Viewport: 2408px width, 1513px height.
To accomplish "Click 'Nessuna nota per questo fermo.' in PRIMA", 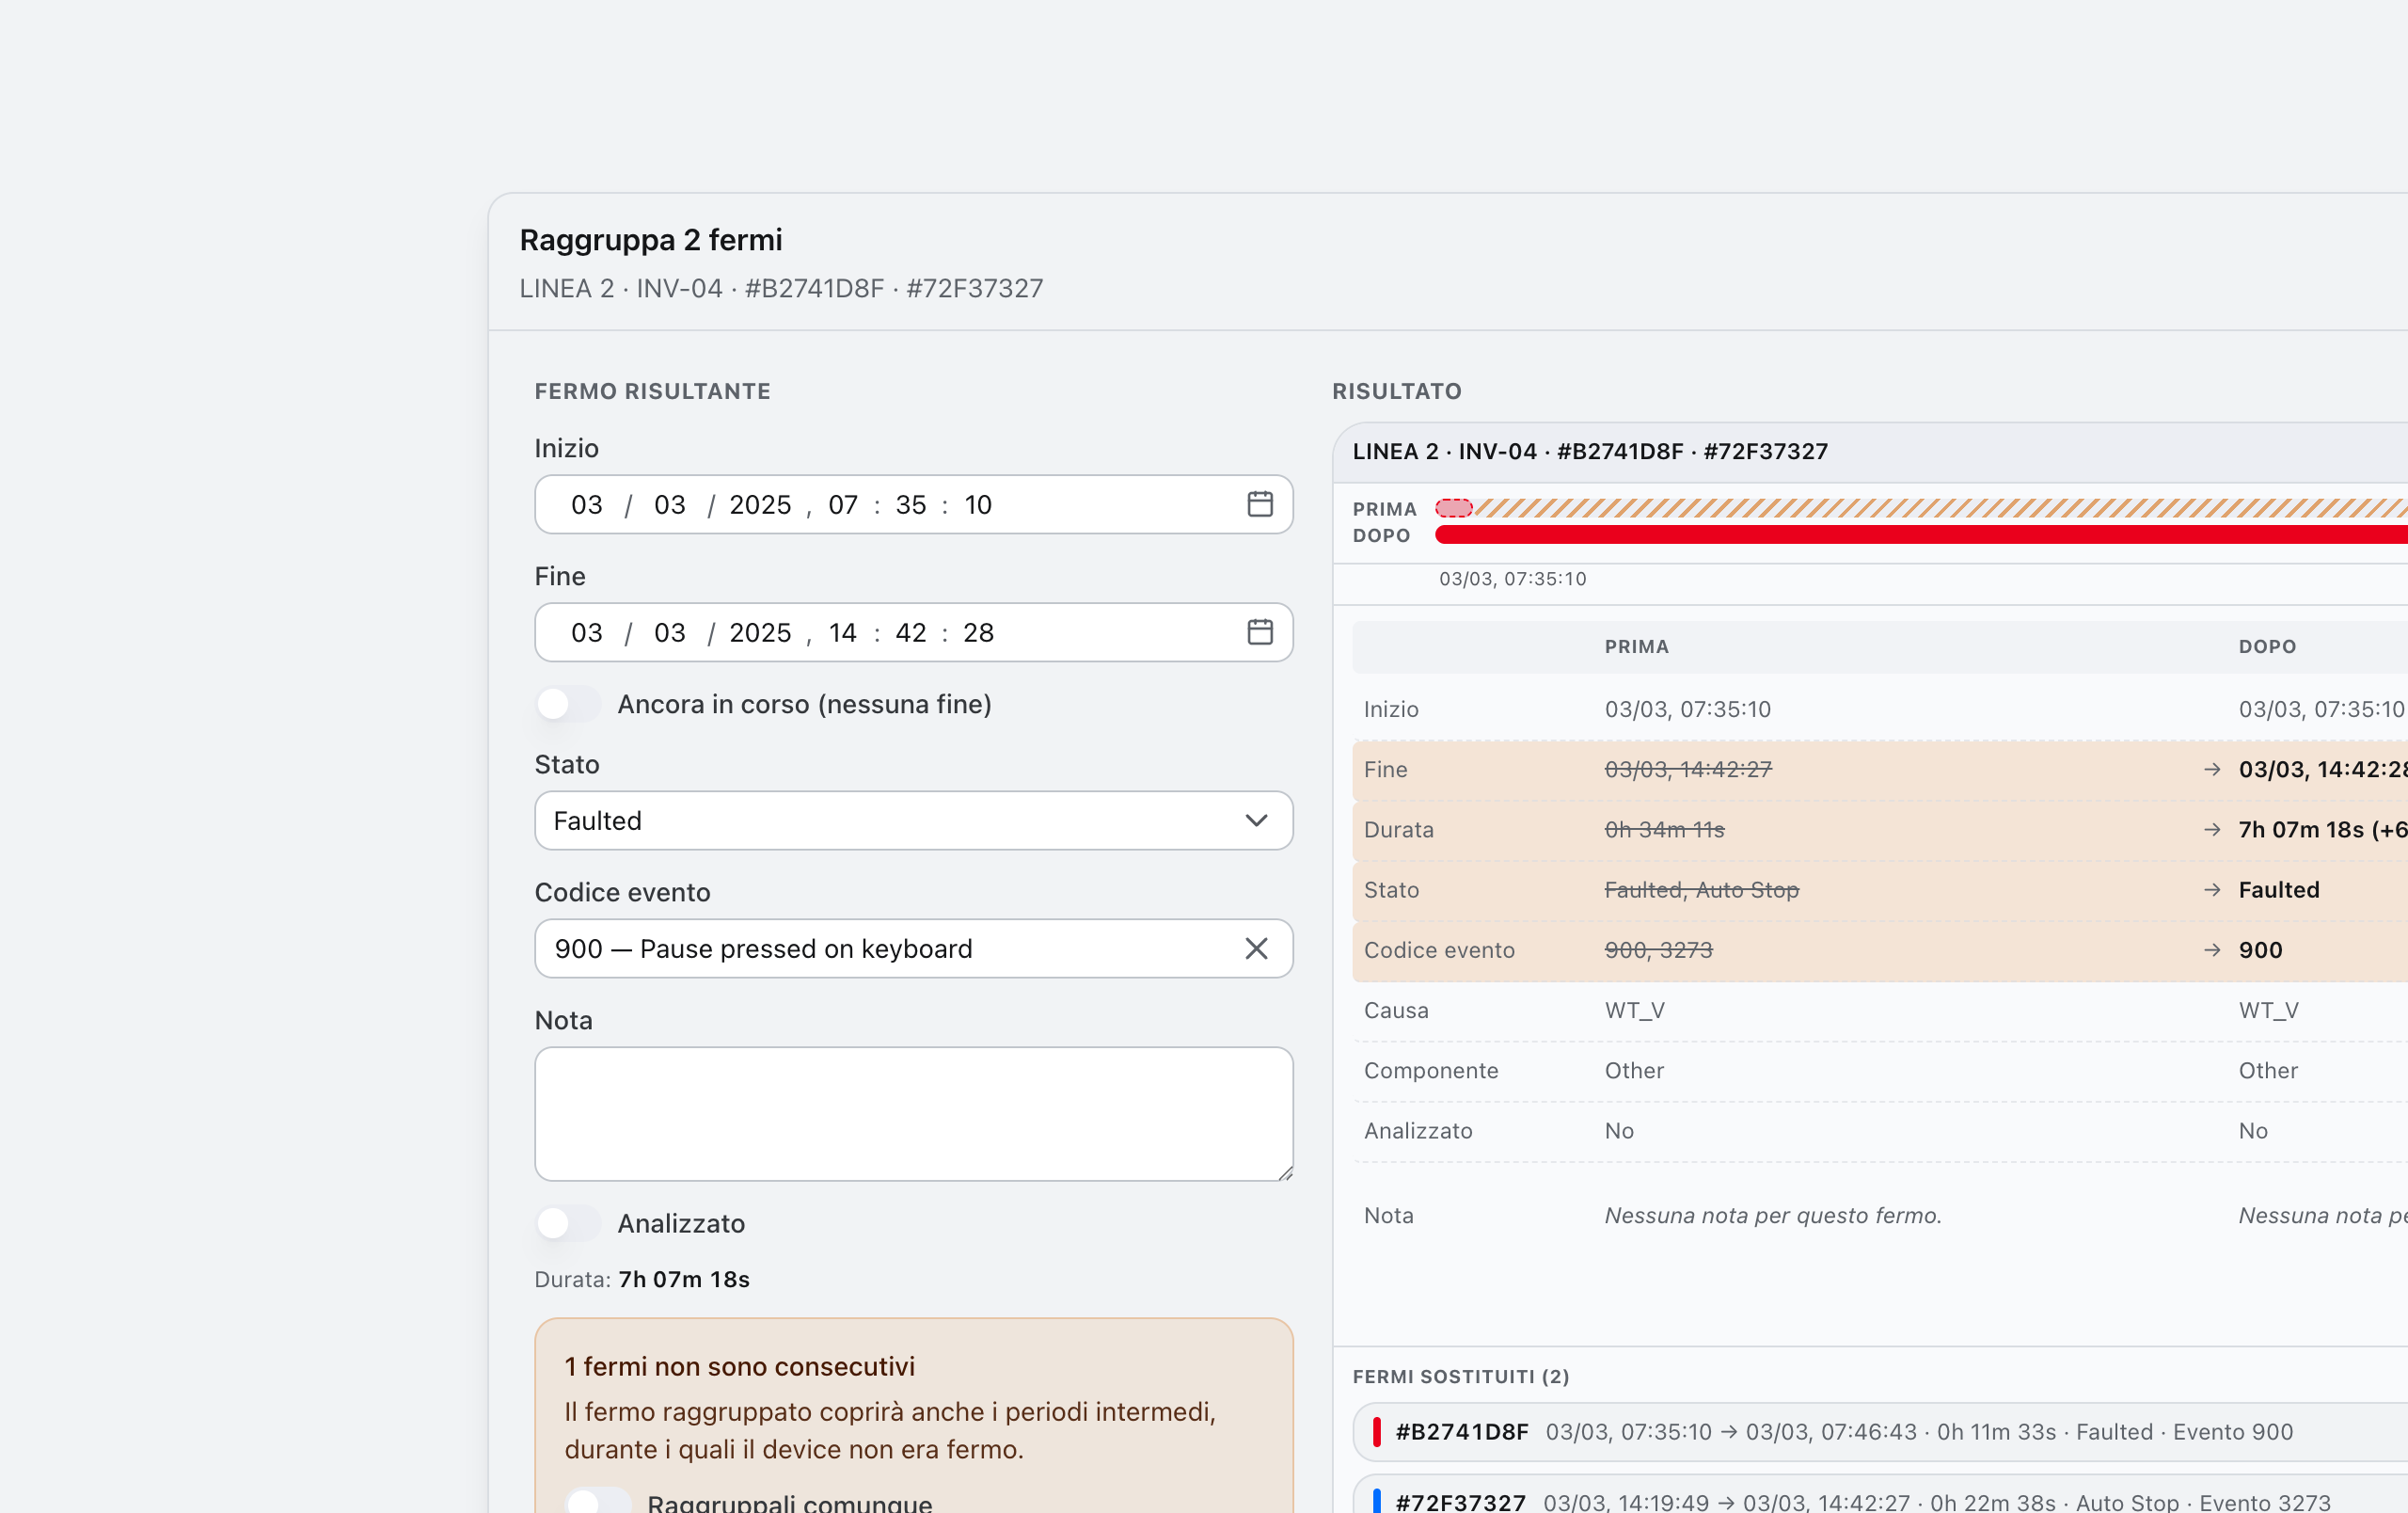I will (1773, 1215).
